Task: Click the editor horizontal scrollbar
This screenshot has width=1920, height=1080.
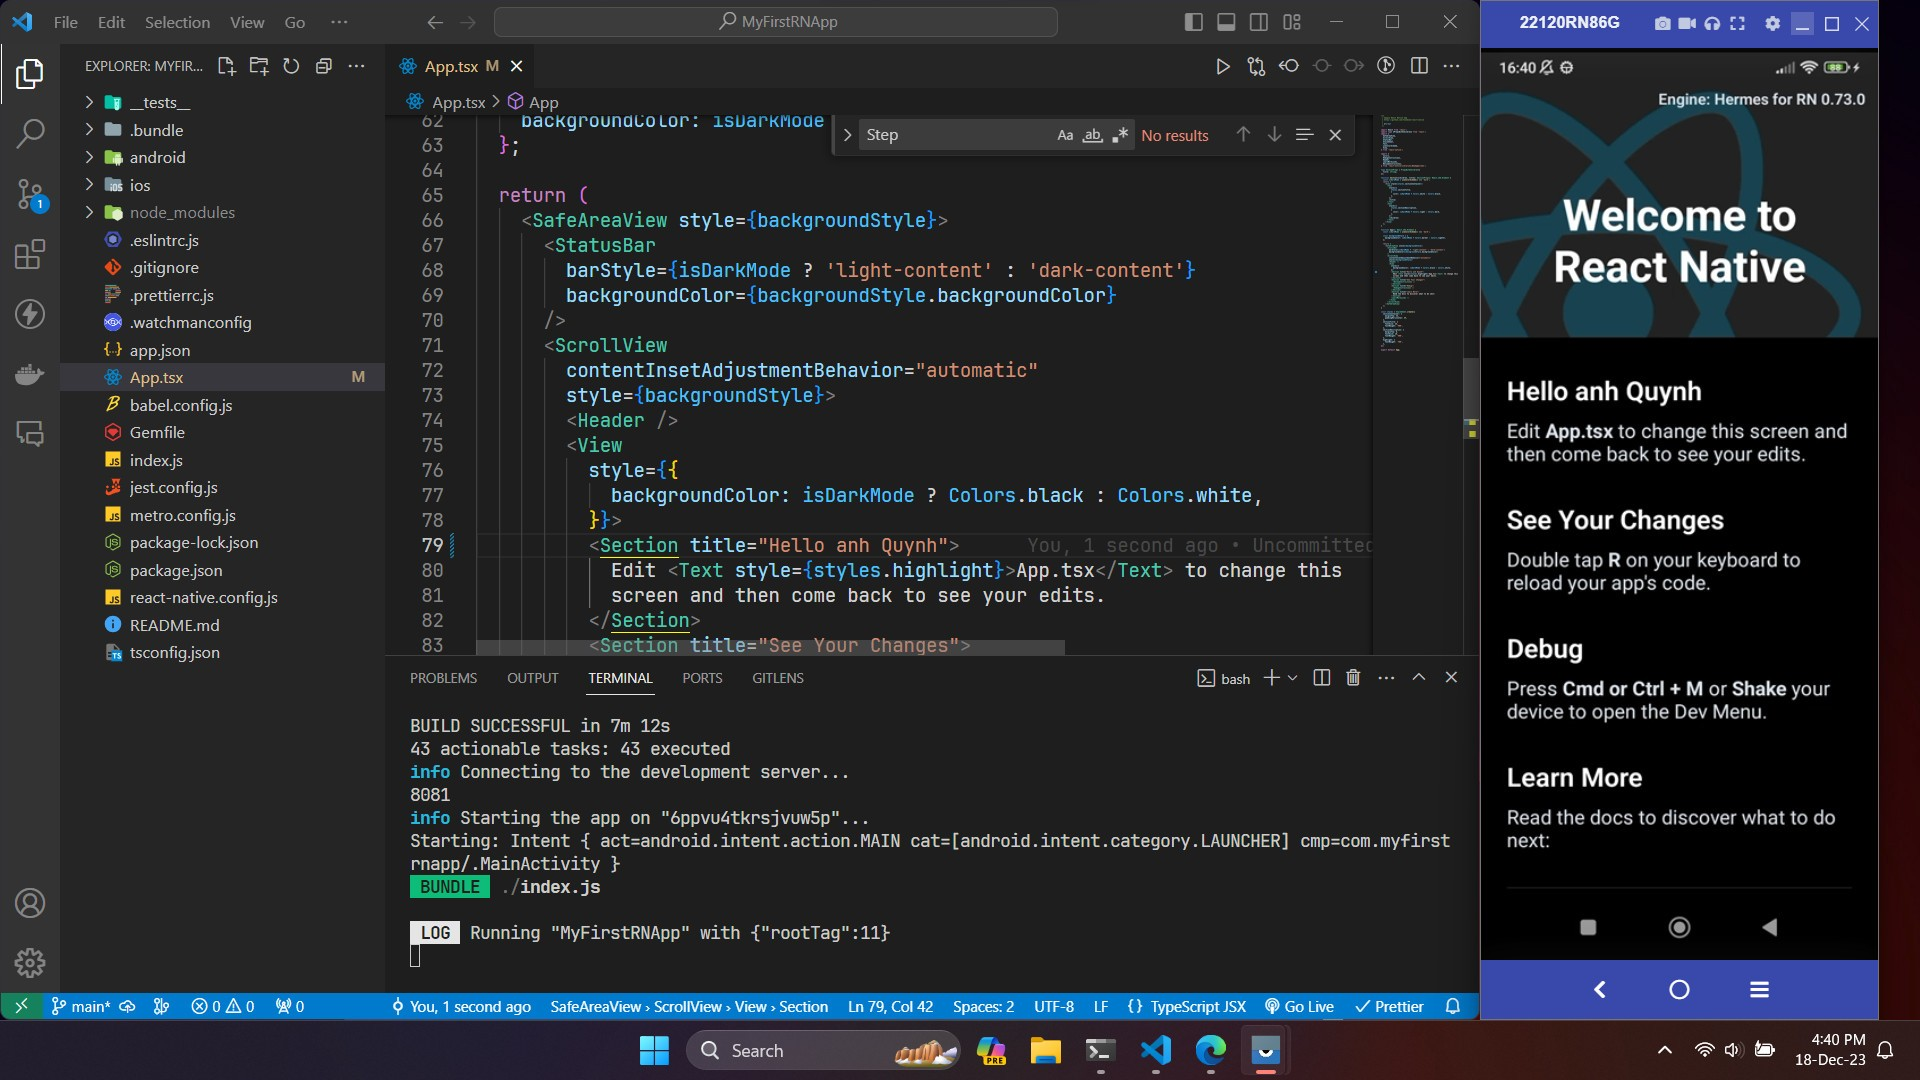Action: pos(770,647)
